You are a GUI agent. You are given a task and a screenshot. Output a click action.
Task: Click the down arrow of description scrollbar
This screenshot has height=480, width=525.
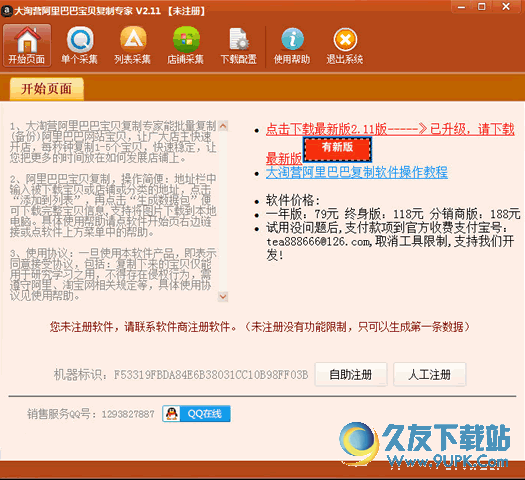coord(223,296)
